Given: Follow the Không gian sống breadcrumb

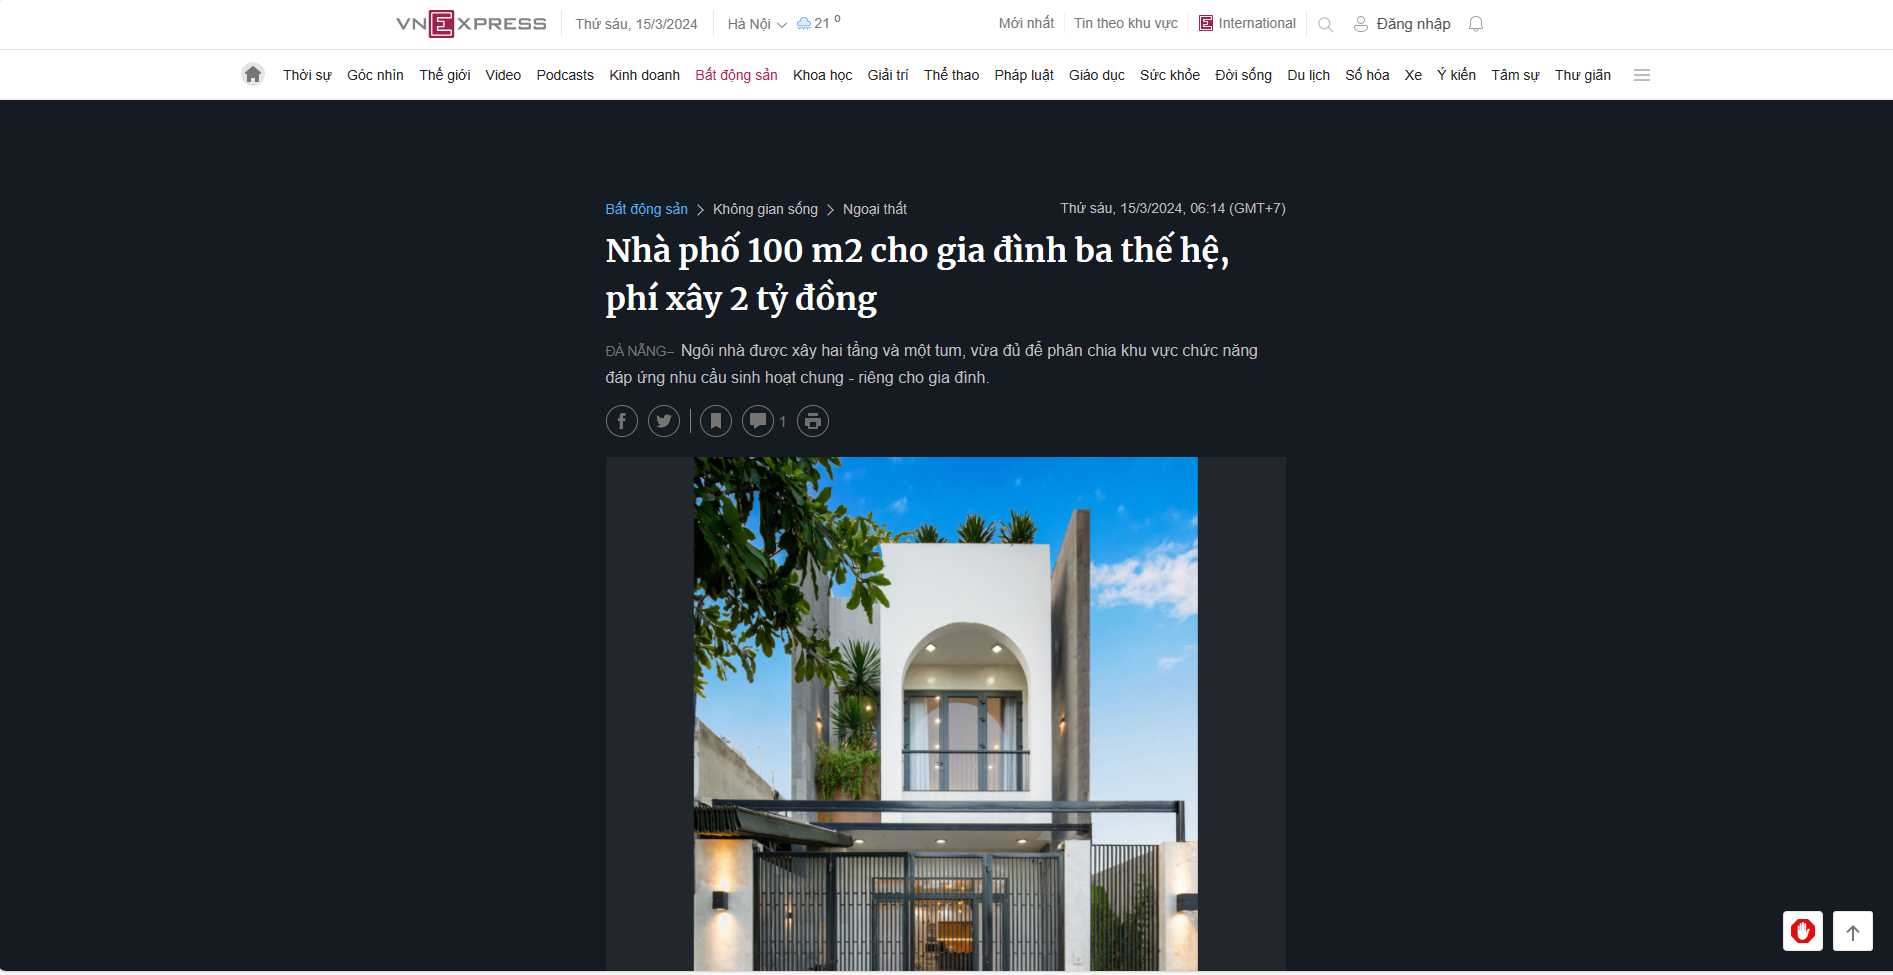Looking at the screenshot, I should click(x=765, y=209).
